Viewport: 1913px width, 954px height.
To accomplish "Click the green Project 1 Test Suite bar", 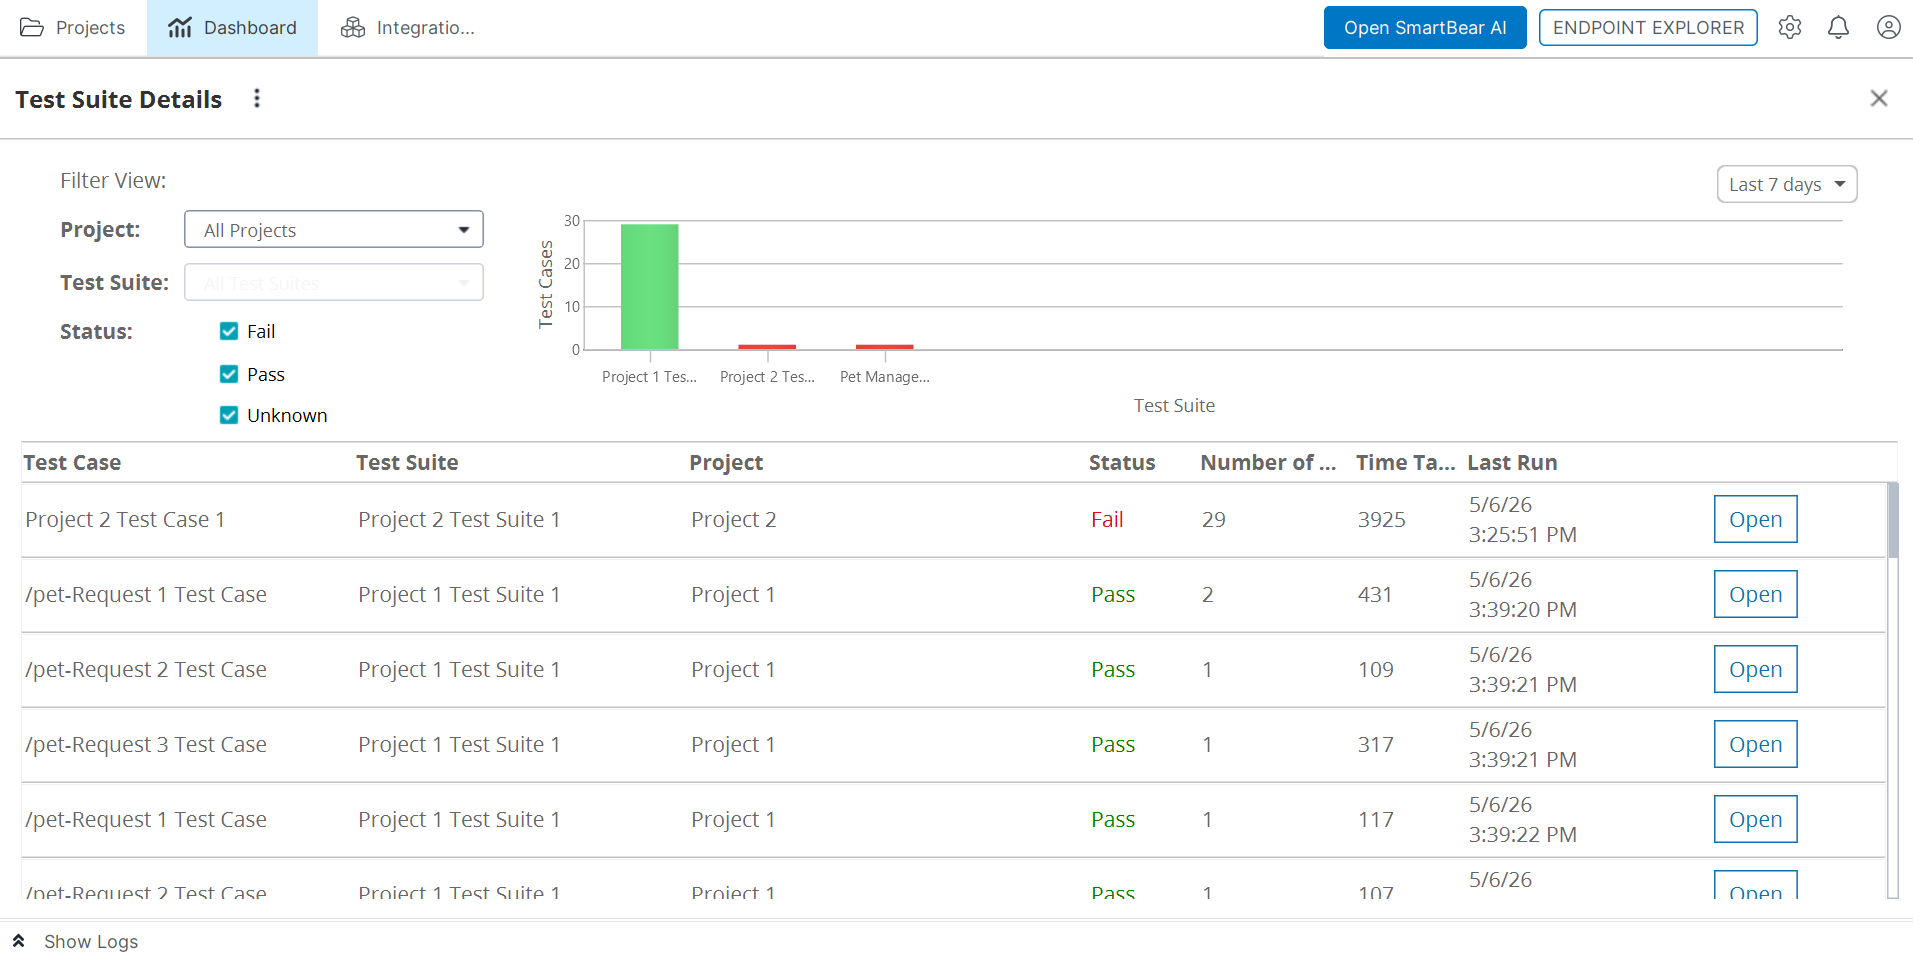I will pyautogui.click(x=650, y=287).
